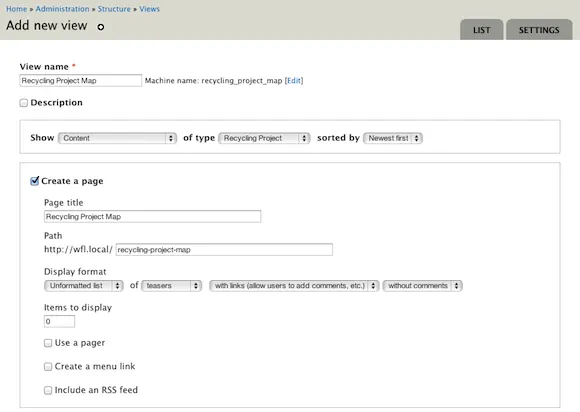Screen dimensions: 580x412
Task: Expand the sorted by Newest first dropdown
Action: click(x=393, y=138)
